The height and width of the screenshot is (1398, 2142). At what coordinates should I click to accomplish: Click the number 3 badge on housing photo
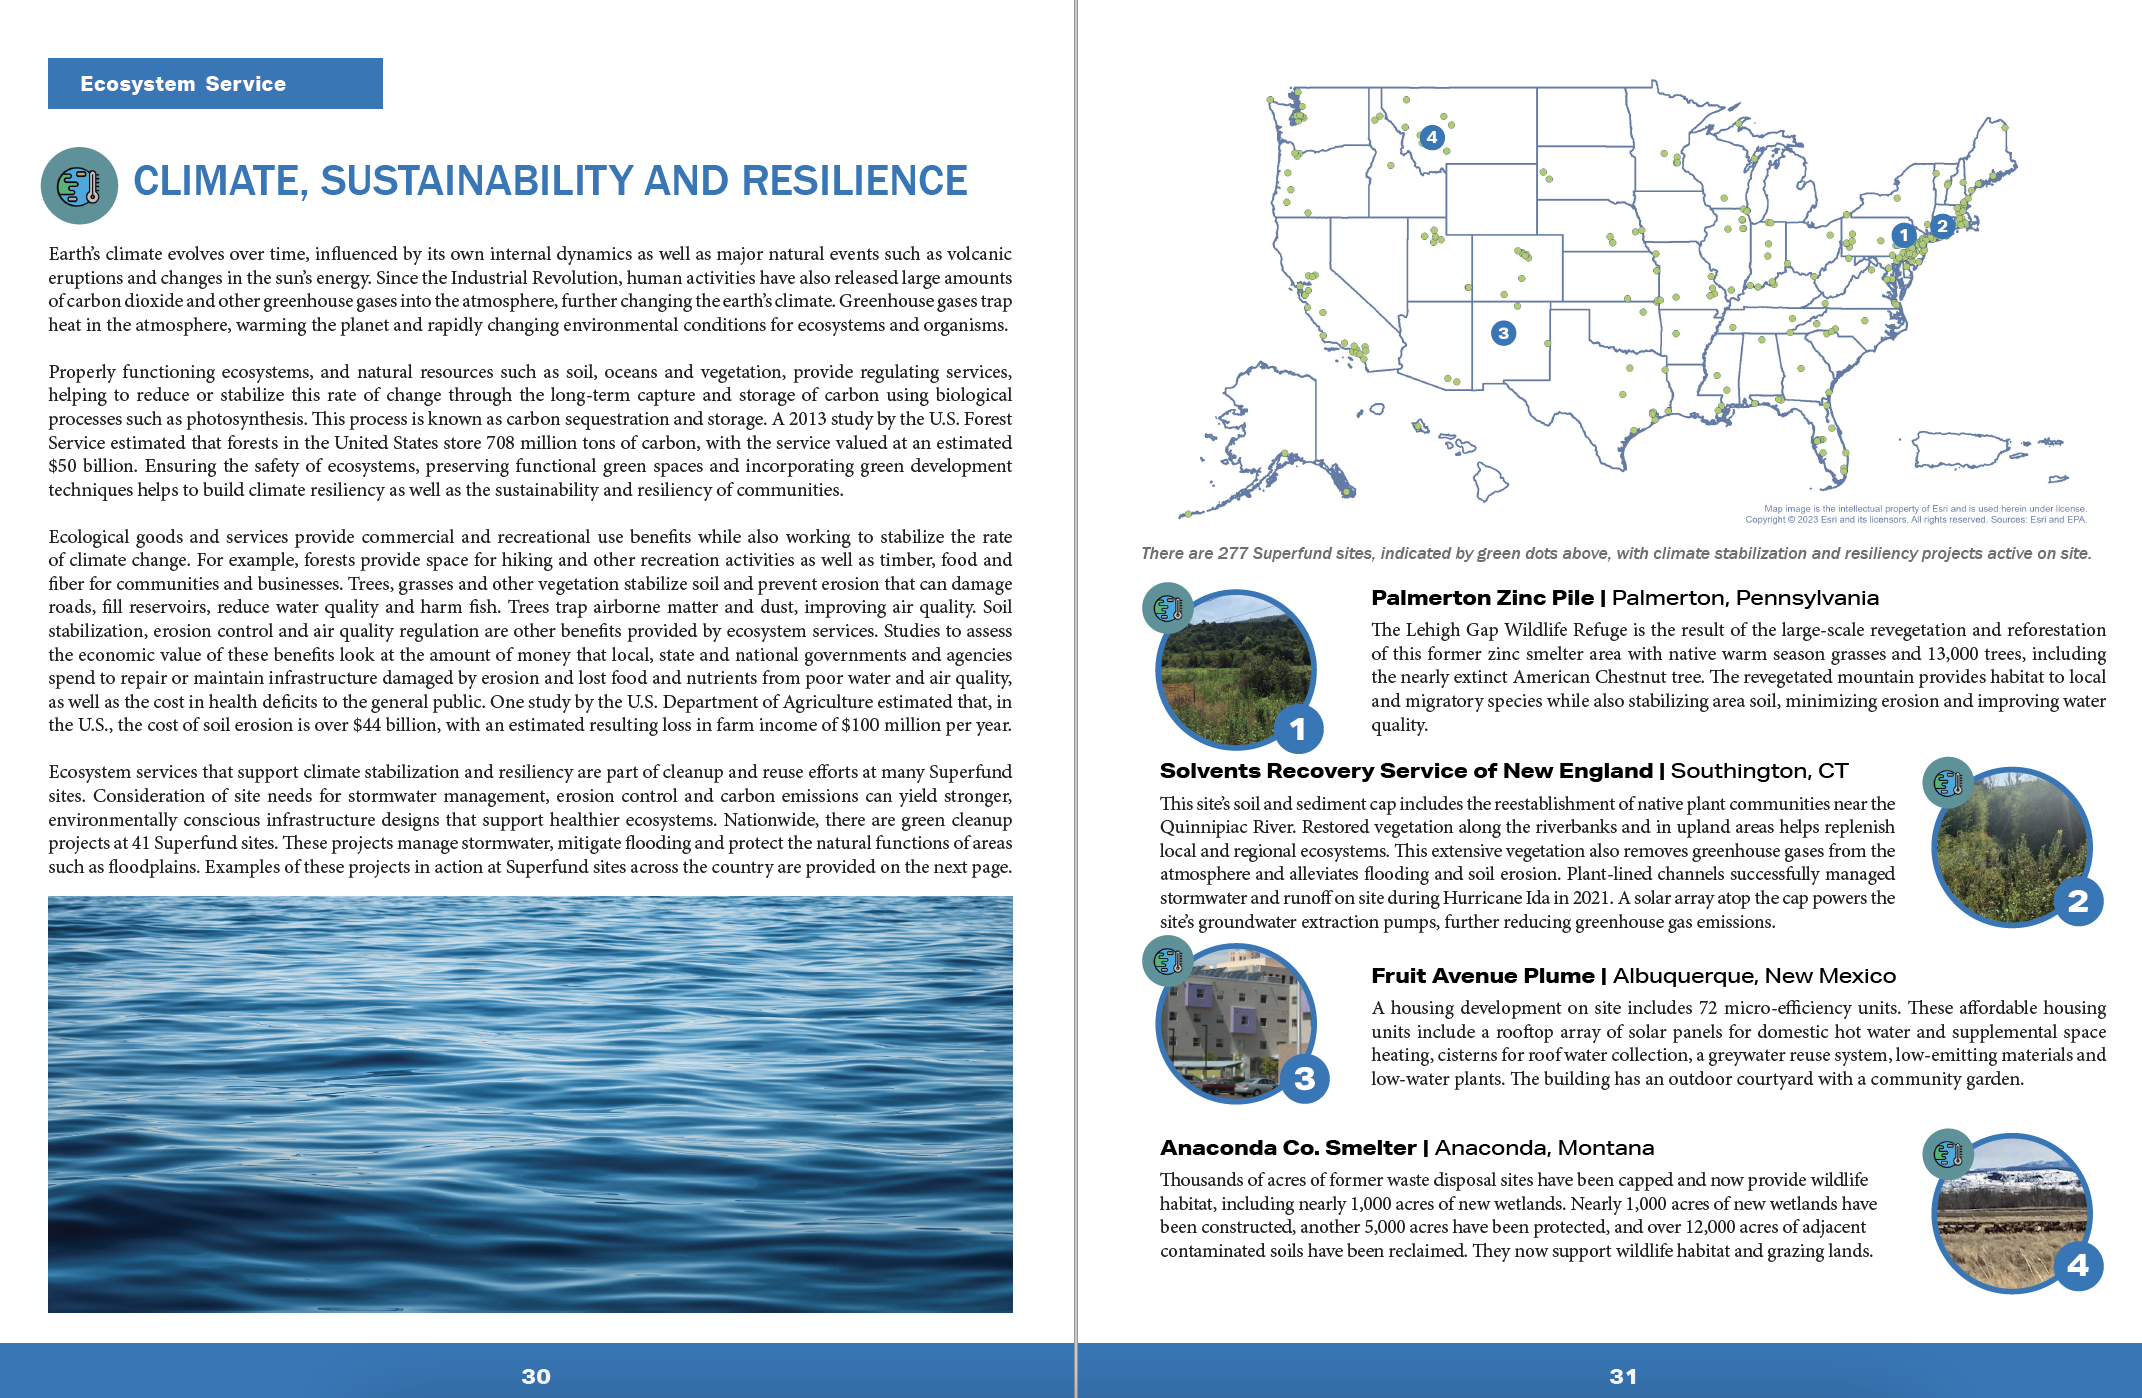(x=1304, y=1078)
